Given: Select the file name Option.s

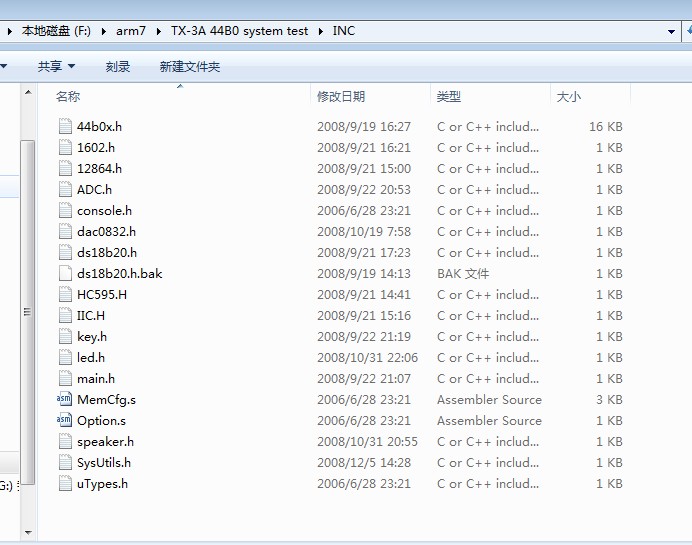Looking at the screenshot, I should (x=102, y=421).
